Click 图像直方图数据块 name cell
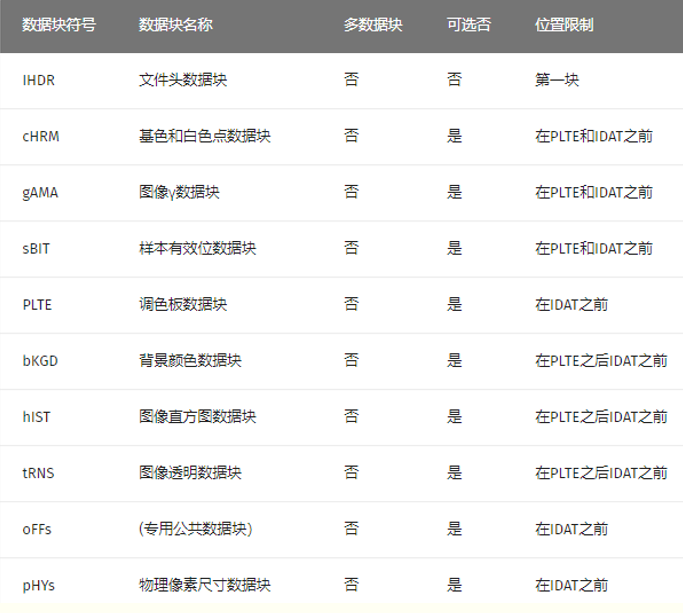The image size is (683, 613). coord(197,417)
